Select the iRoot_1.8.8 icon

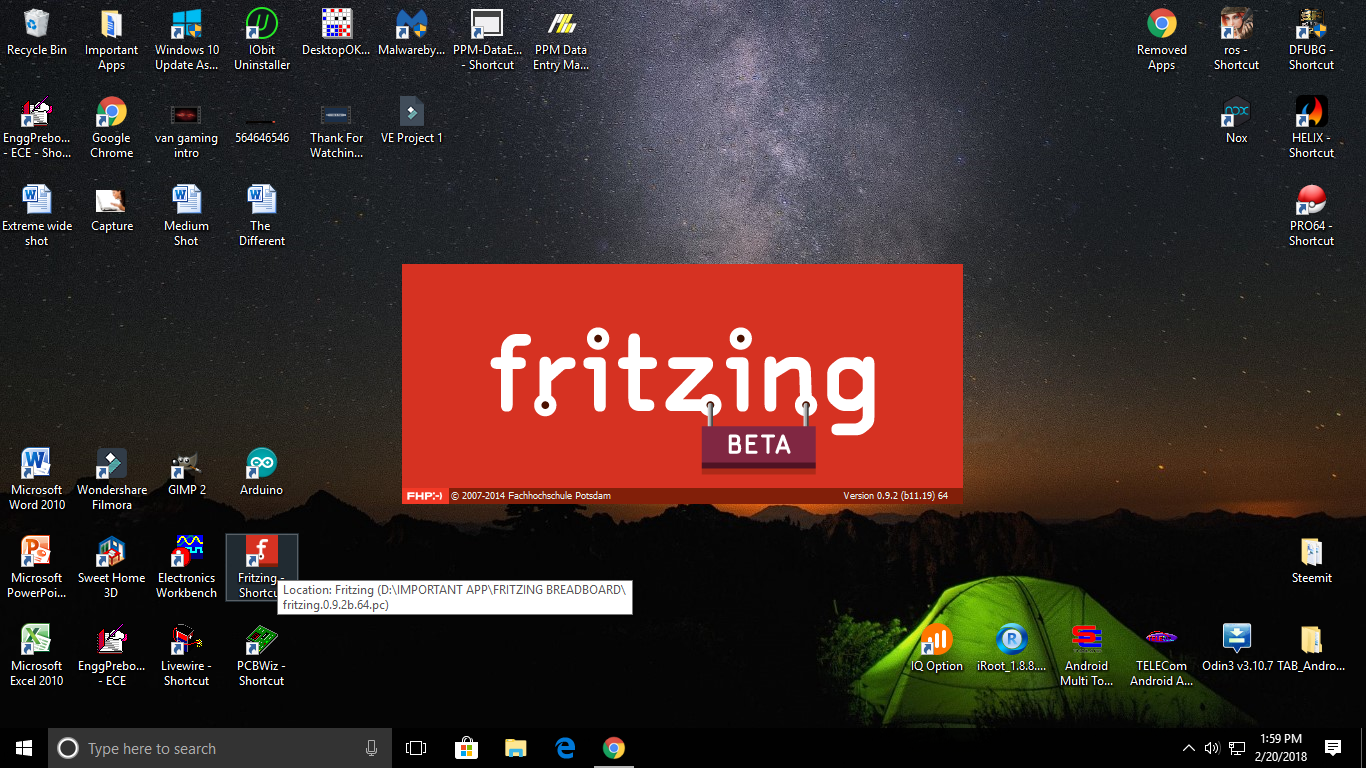1011,649
